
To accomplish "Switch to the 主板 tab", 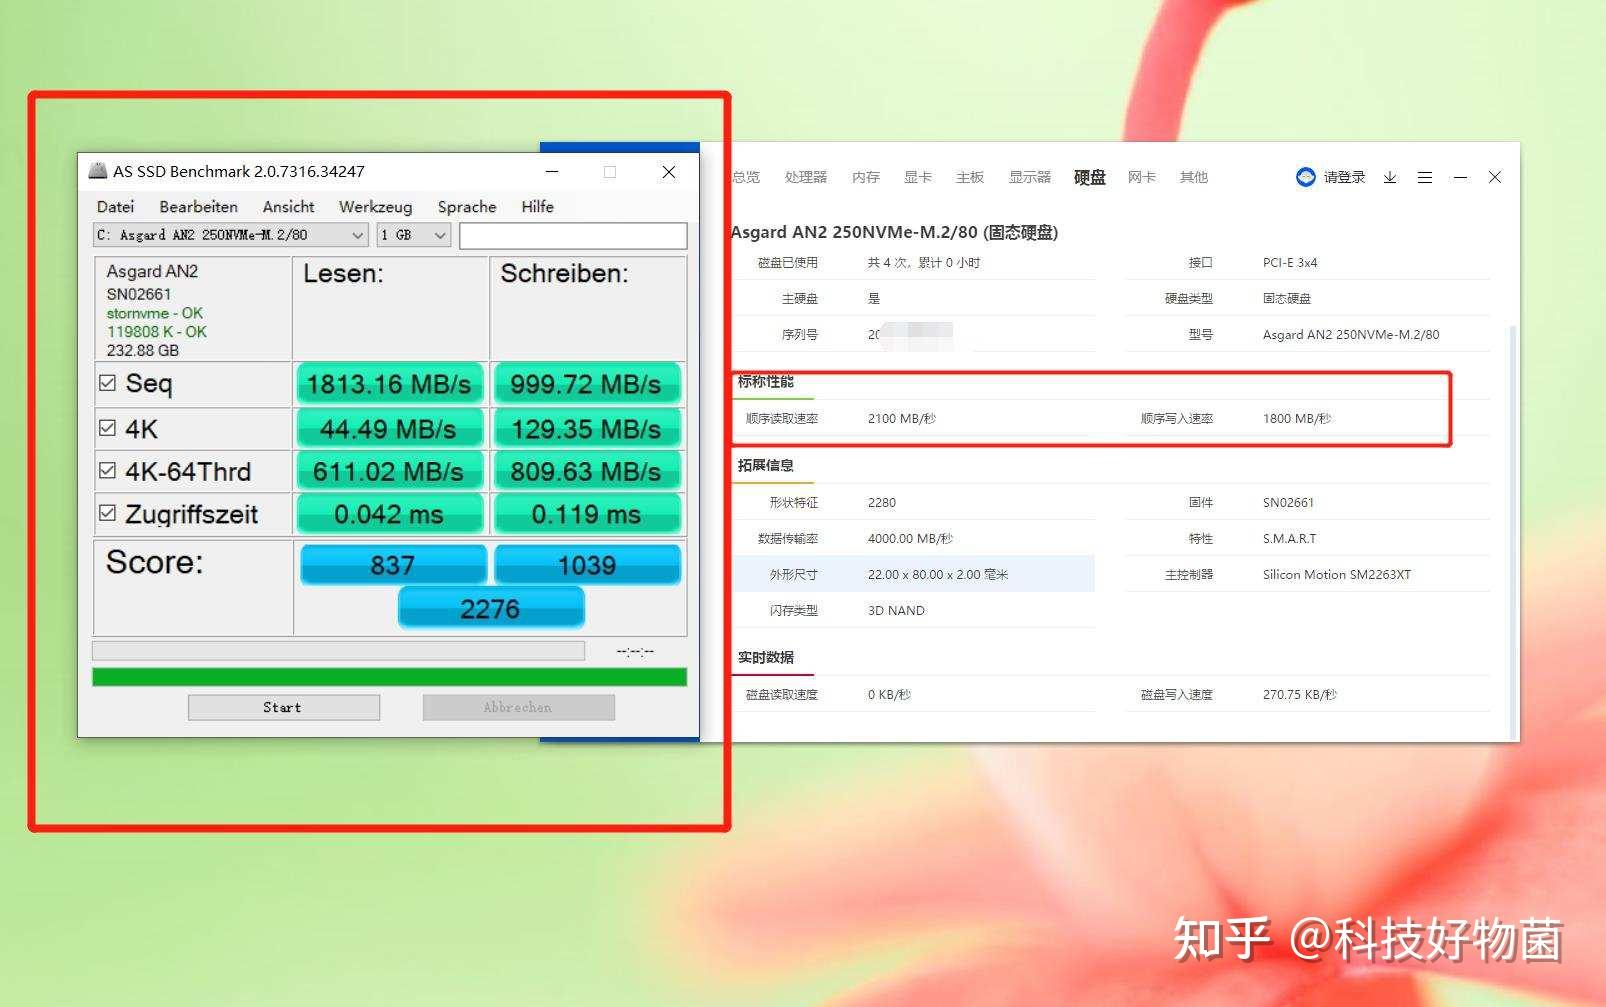I will coord(970,177).
